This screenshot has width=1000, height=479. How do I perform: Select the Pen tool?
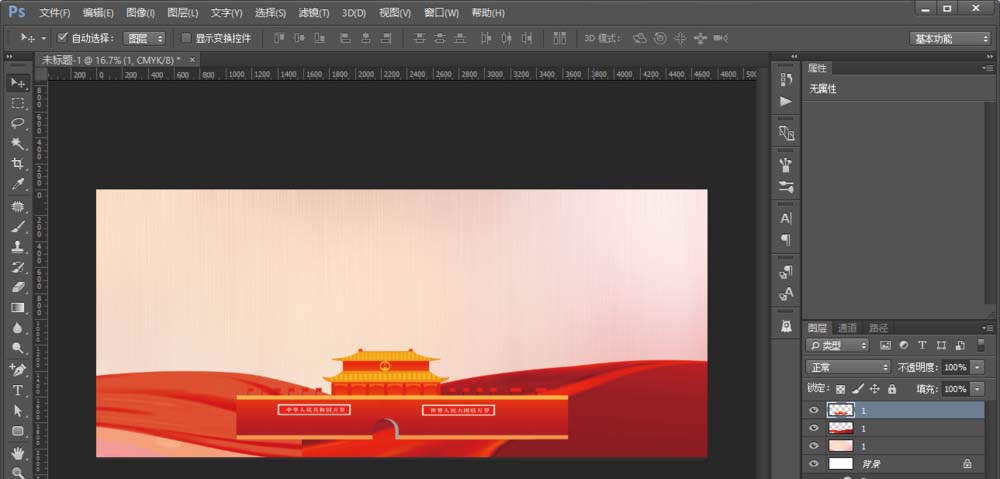coord(18,370)
